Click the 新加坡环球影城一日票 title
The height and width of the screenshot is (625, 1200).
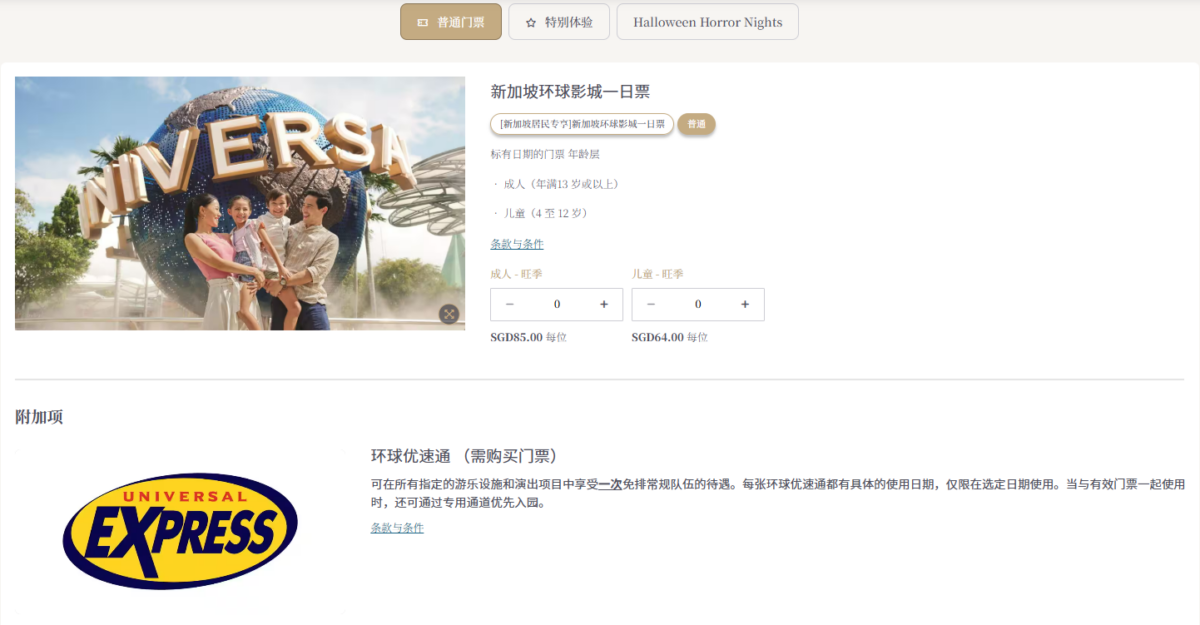(570, 92)
